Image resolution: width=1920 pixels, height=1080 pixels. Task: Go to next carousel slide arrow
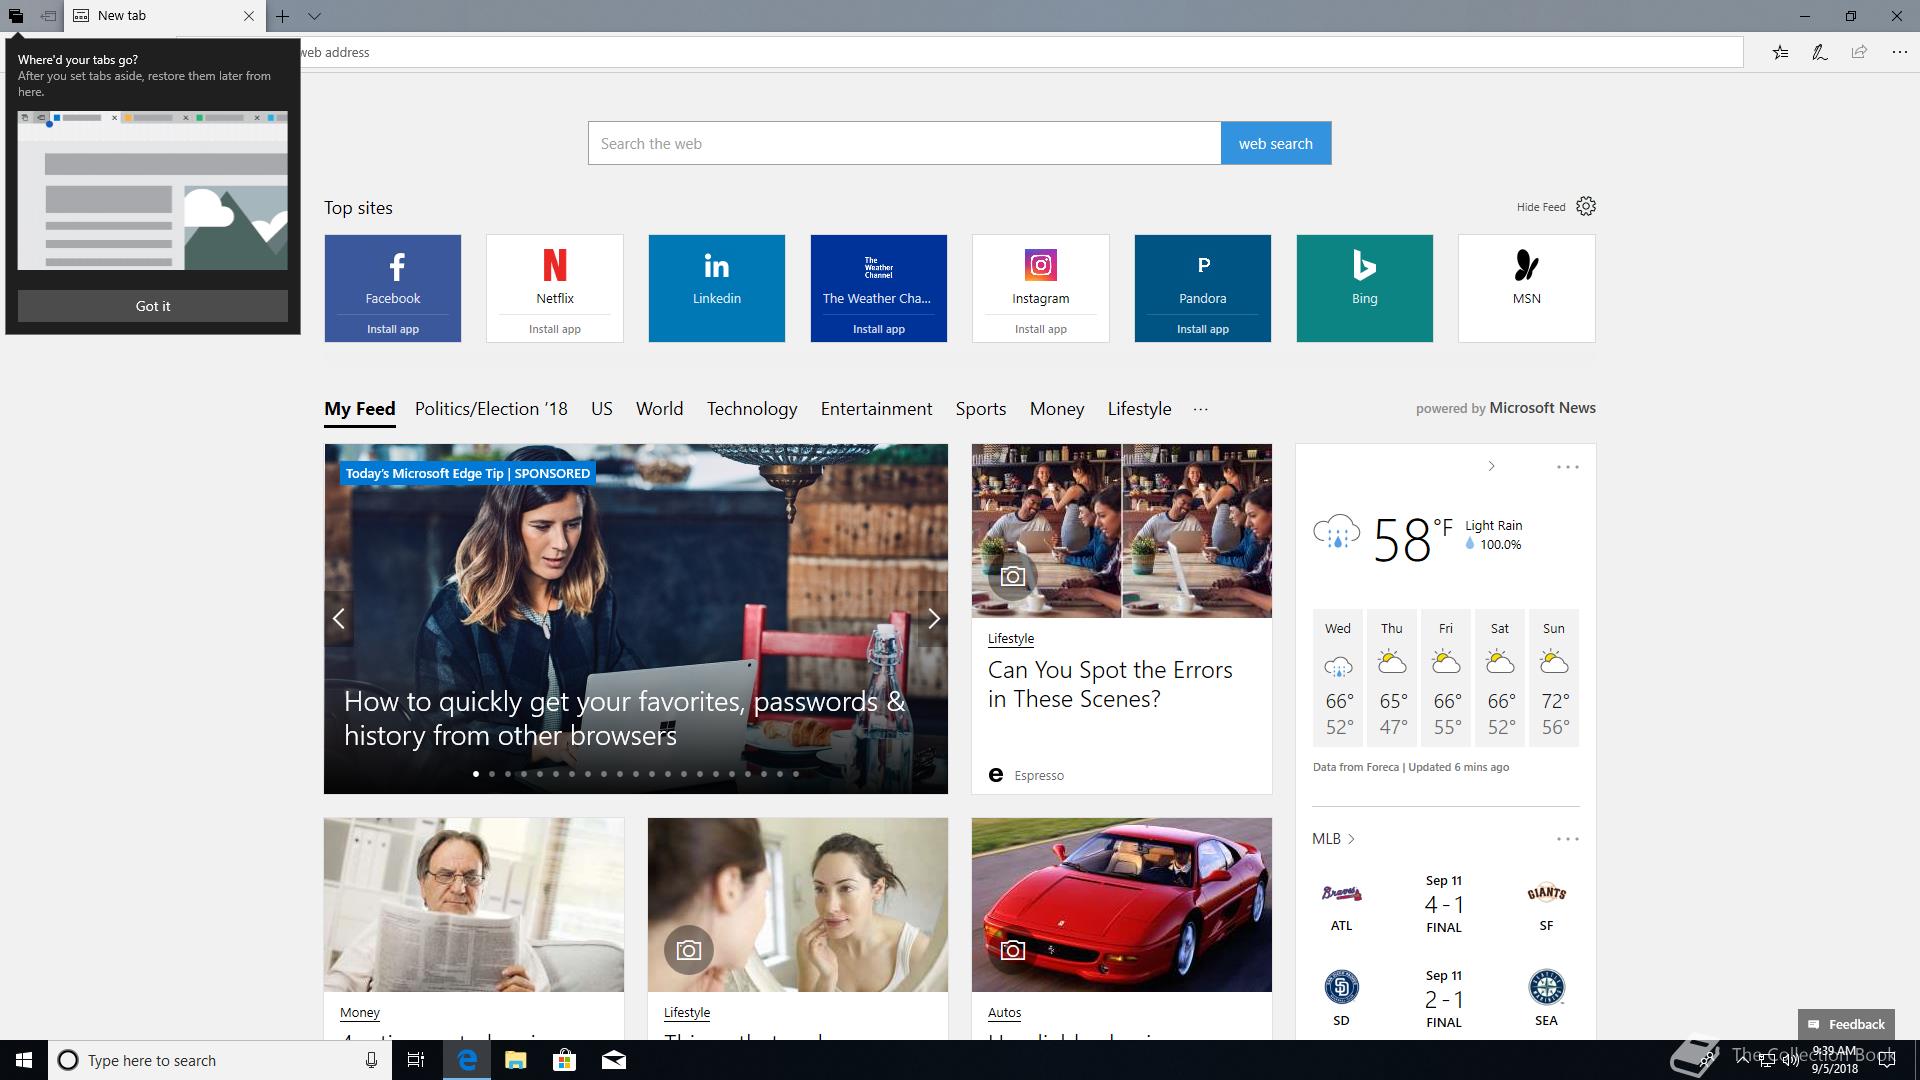(x=933, y=619)
